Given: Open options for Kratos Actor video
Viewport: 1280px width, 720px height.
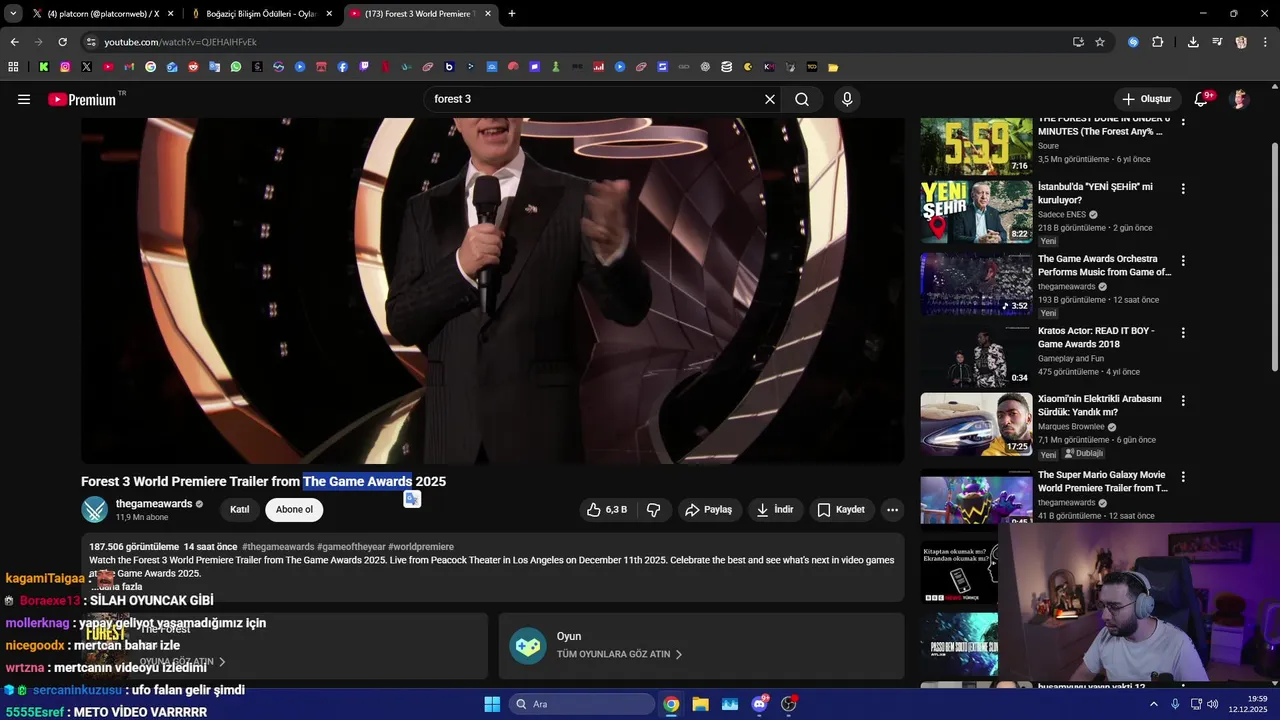Looking at the screenshot, I should click(1183, 333).
